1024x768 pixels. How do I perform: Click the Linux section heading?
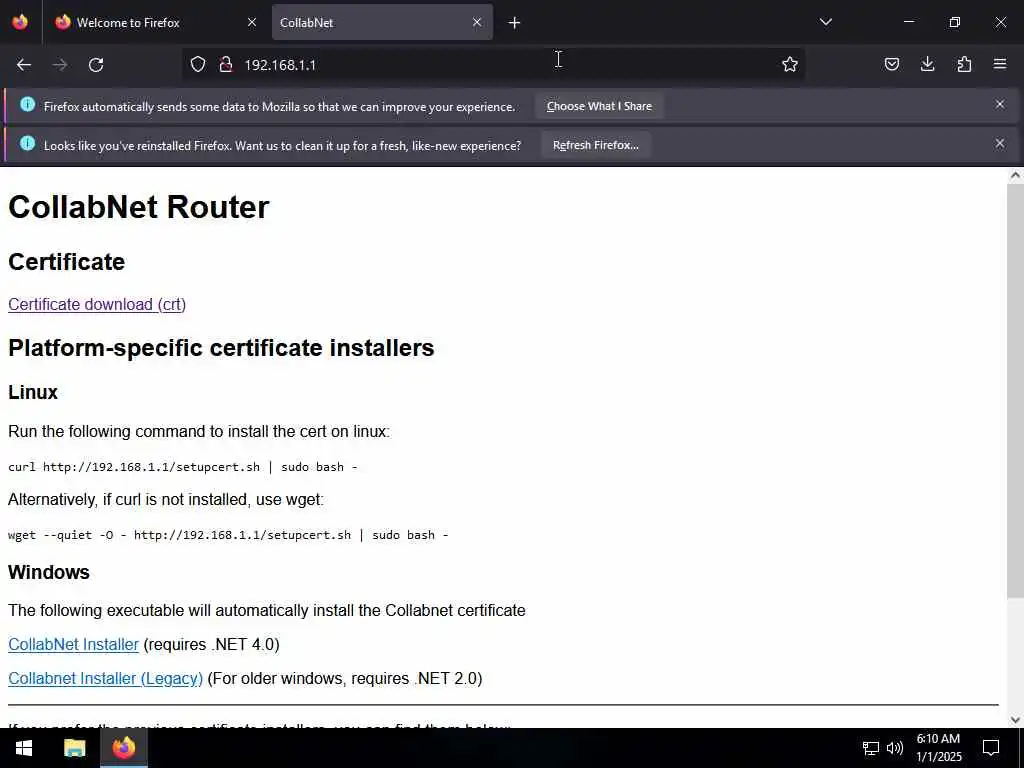(x=33, y=392)
